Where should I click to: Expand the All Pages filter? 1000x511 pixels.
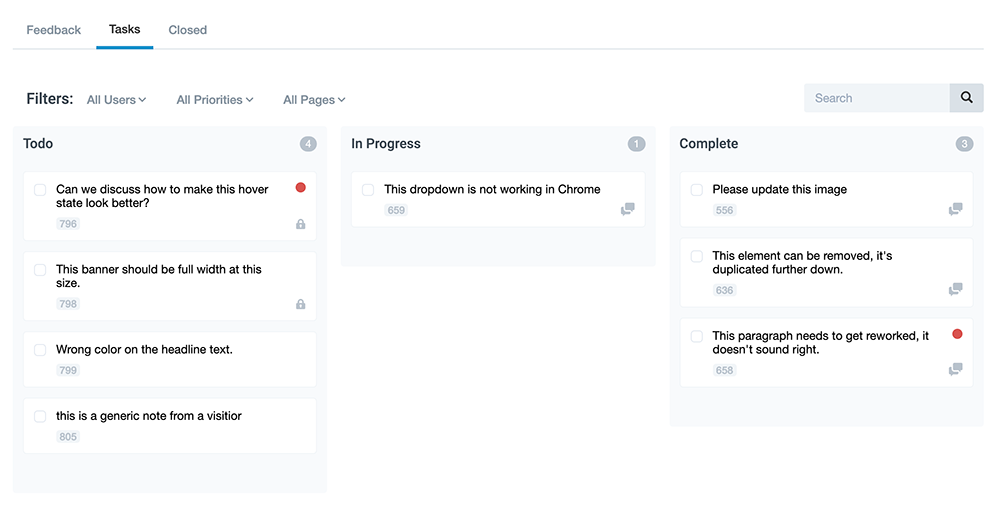(314, 100)
